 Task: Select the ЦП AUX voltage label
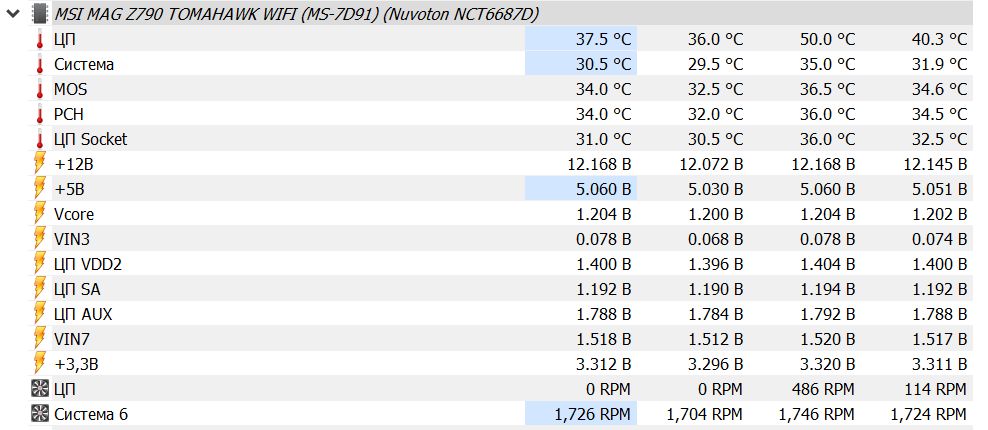83,314
